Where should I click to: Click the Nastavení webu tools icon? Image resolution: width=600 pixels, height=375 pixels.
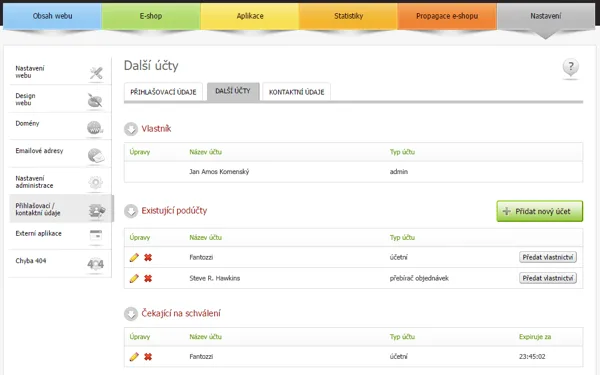[96, 72]
